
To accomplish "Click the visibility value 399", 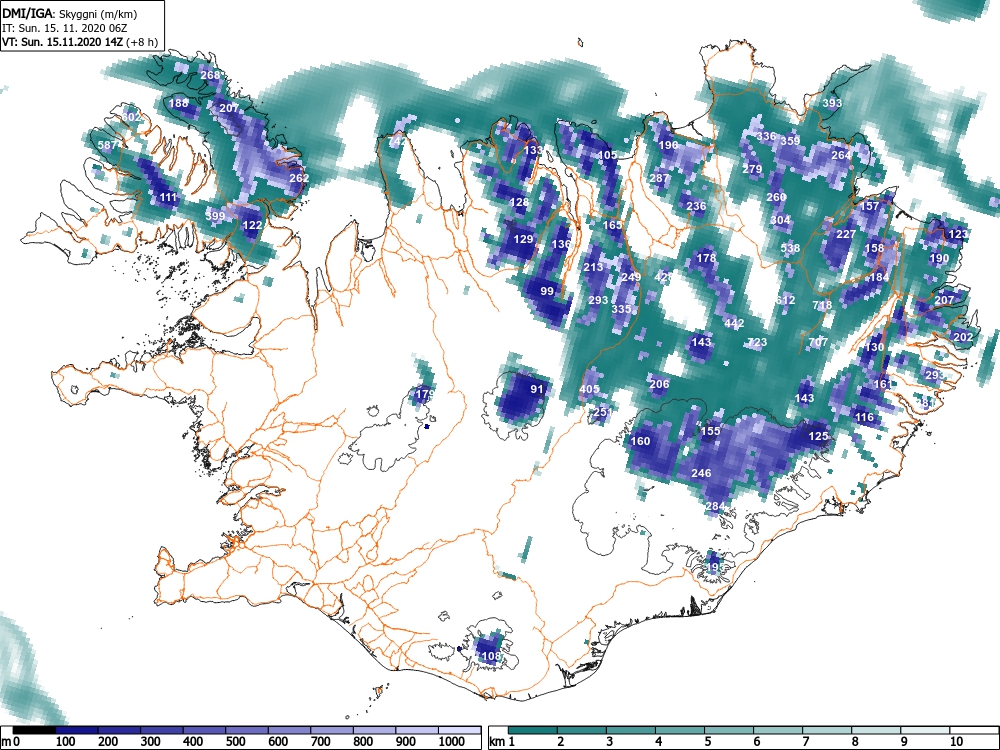I will click(215, 216).
